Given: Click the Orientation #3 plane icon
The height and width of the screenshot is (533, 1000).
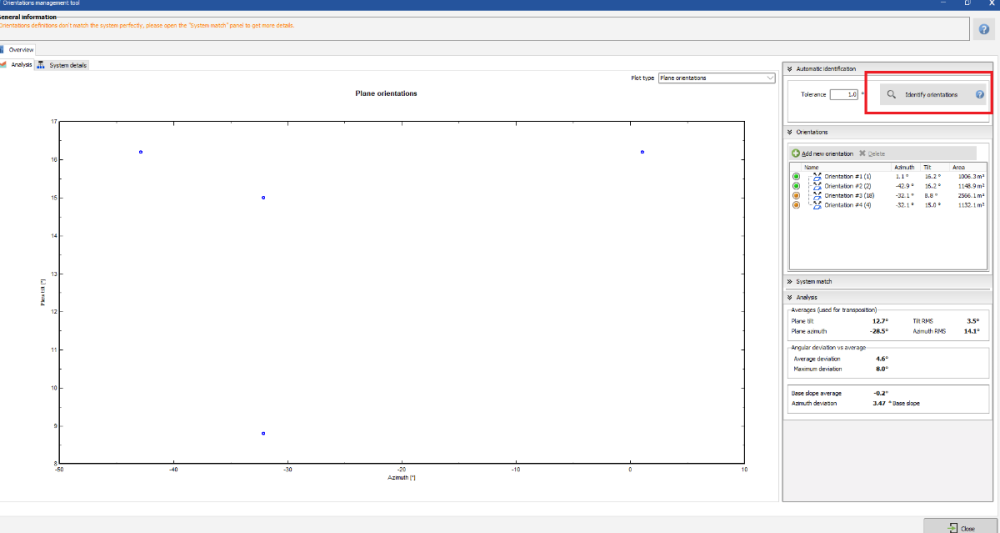Looking at the screenshot, I should 817,195.
